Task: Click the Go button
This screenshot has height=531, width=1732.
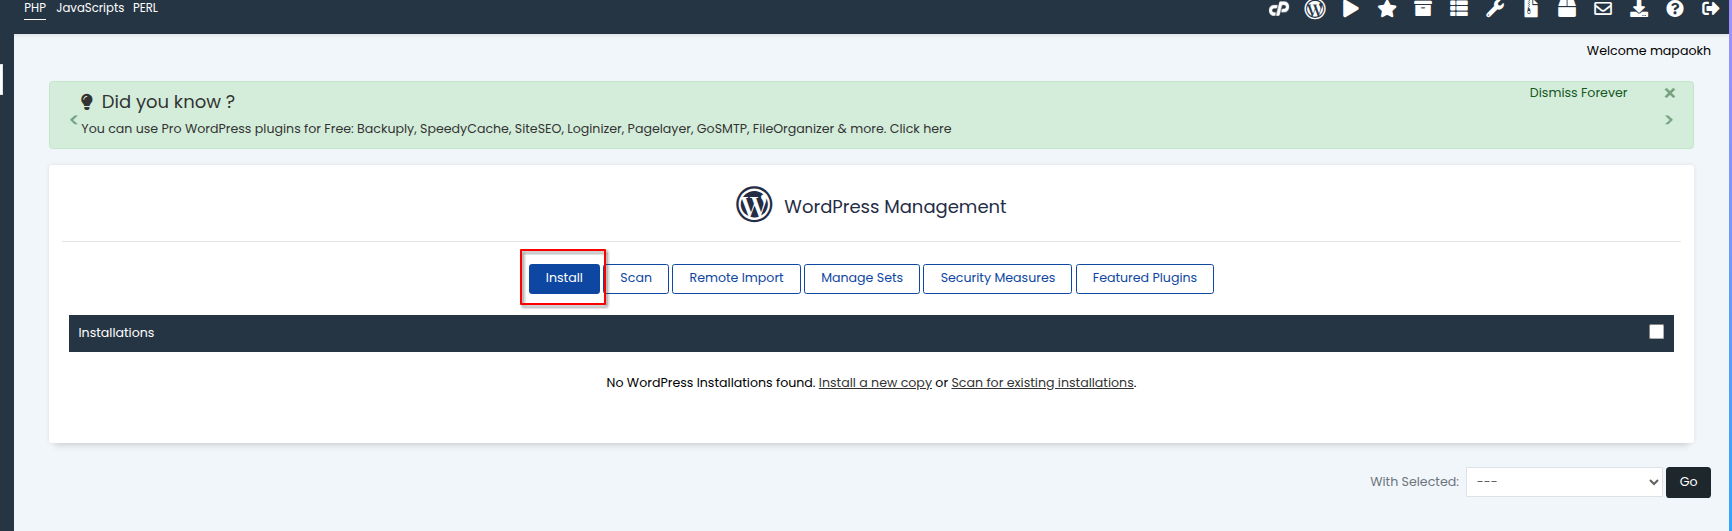Action: [x=1688, y=482]
